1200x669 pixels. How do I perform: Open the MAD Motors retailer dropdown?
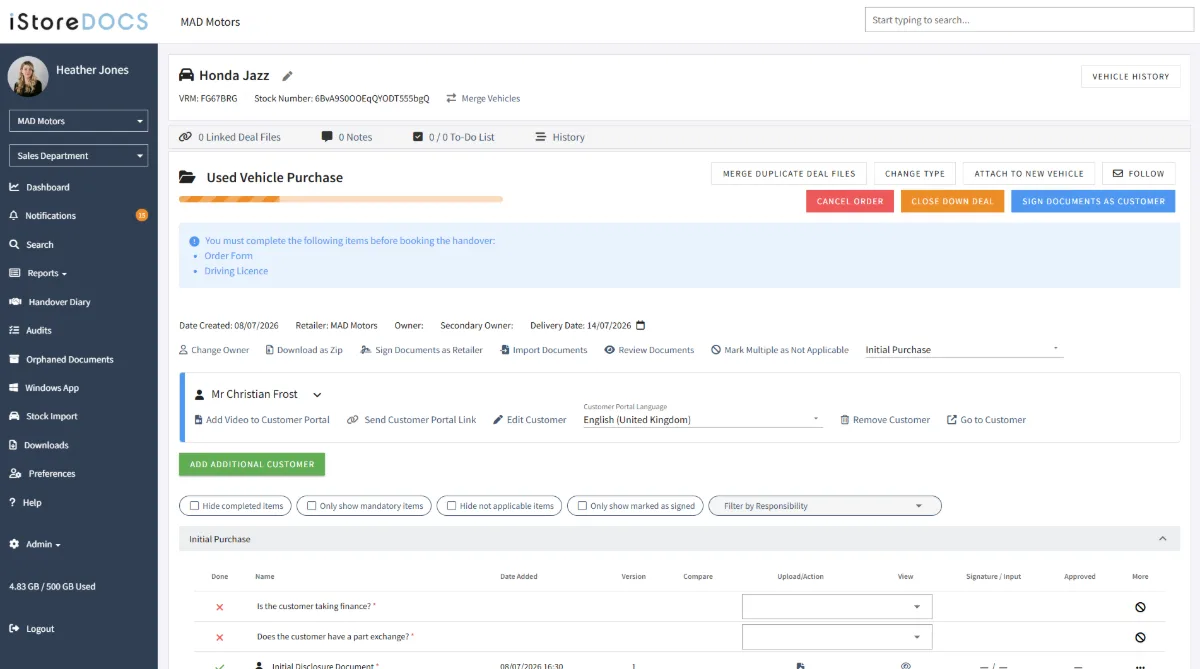(78, 121)
